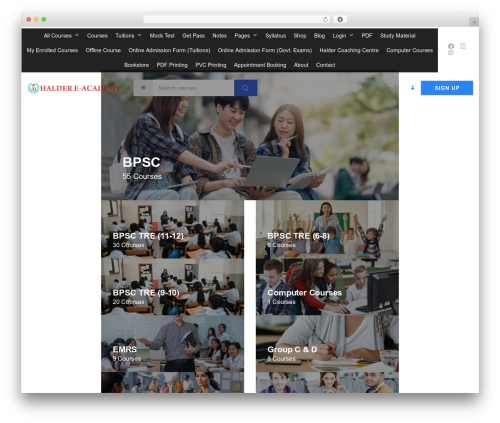
Task: Click the browser downloads circle icon
Action: click(340, 19)
